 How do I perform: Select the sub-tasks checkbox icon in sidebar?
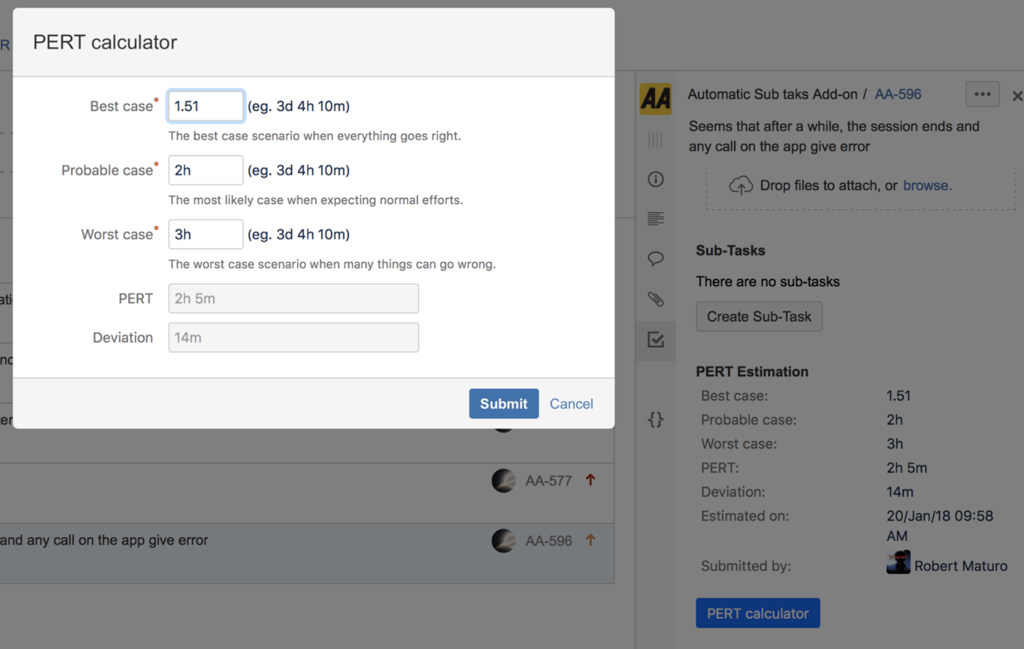[x=656, y=340]
